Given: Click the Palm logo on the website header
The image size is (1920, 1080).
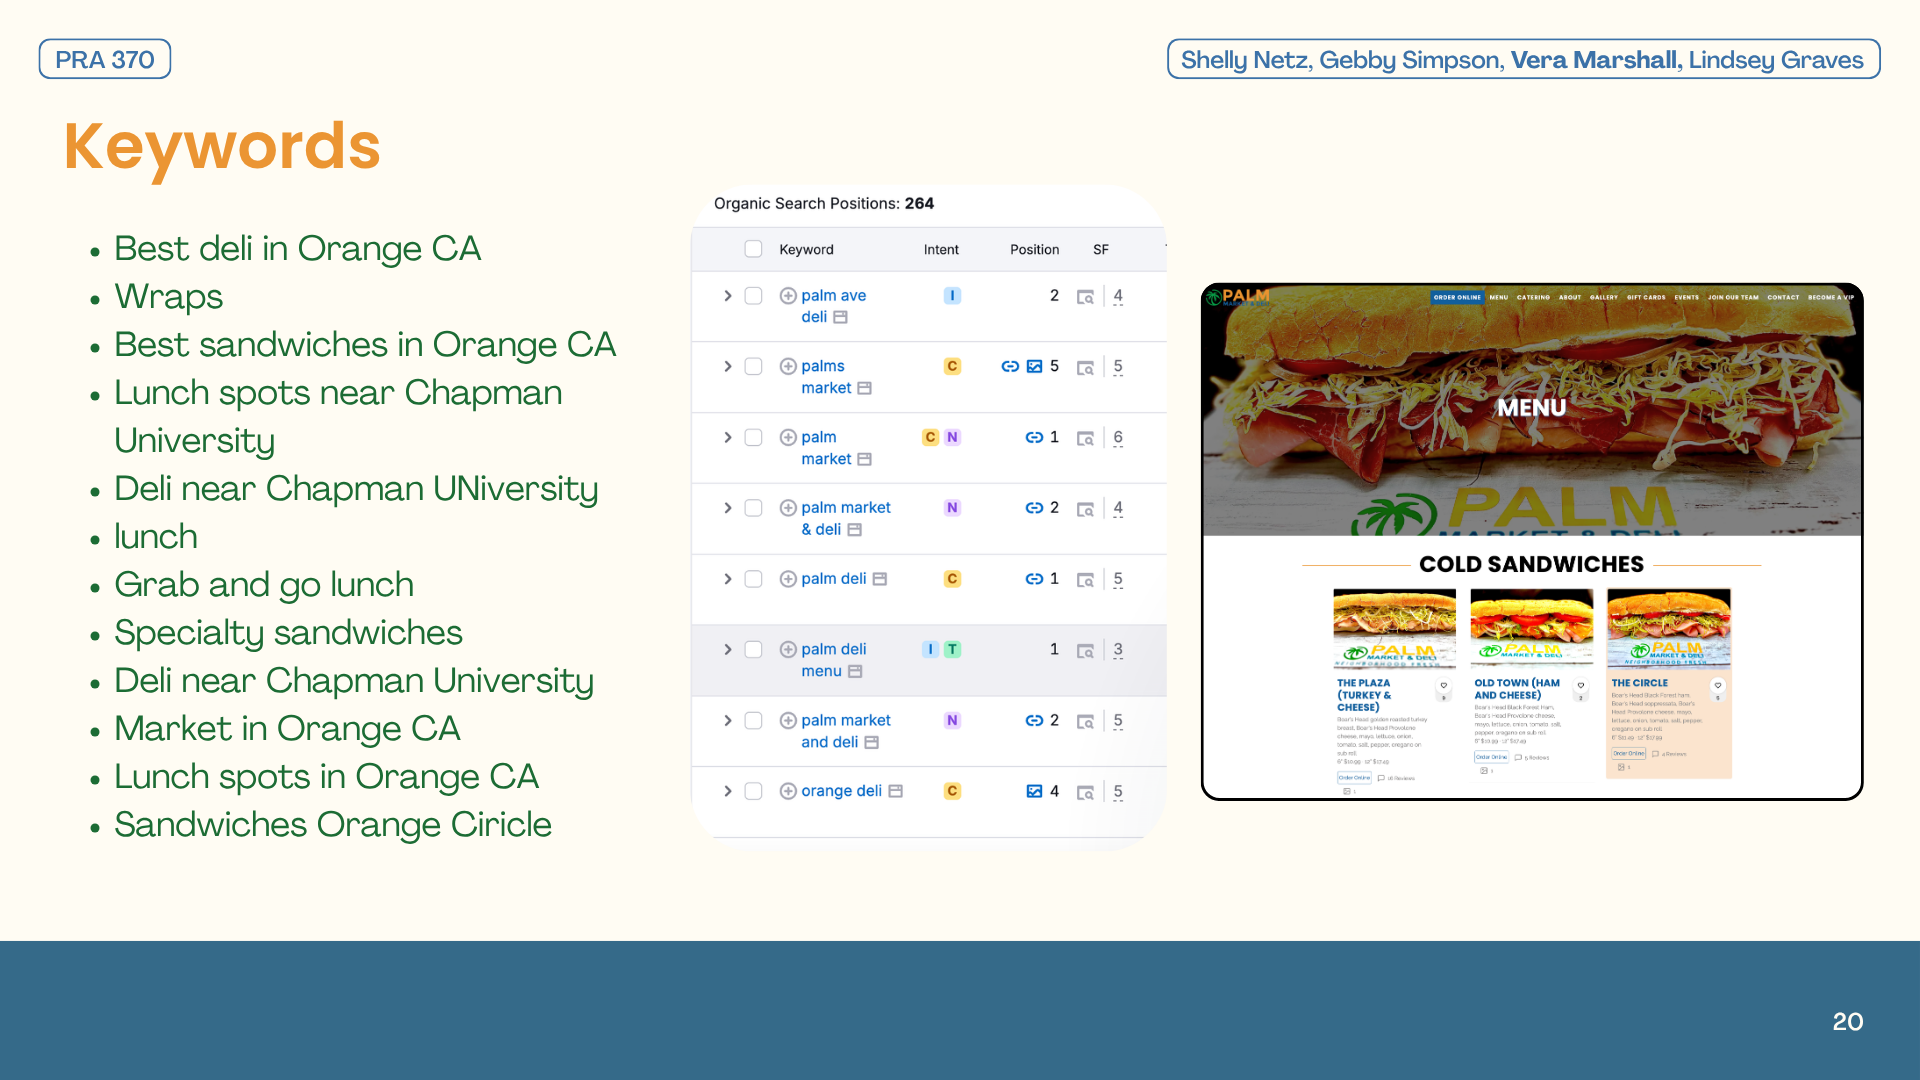Looking at the screenshot, I should coord(1238,297).
